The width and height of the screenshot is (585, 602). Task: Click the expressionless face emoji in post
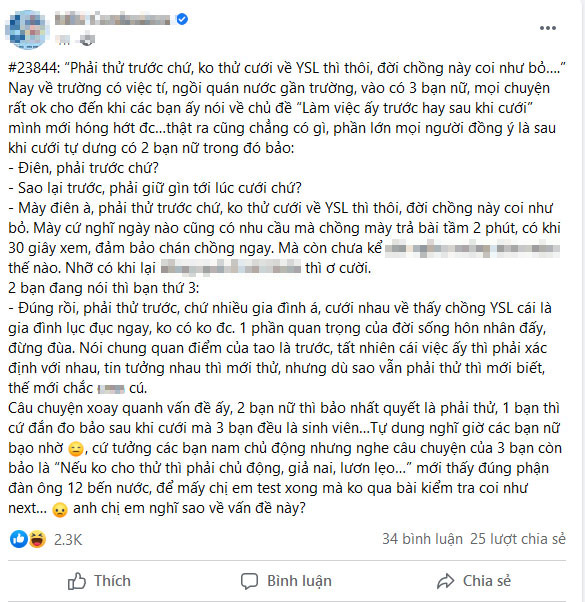click(76, 448)
